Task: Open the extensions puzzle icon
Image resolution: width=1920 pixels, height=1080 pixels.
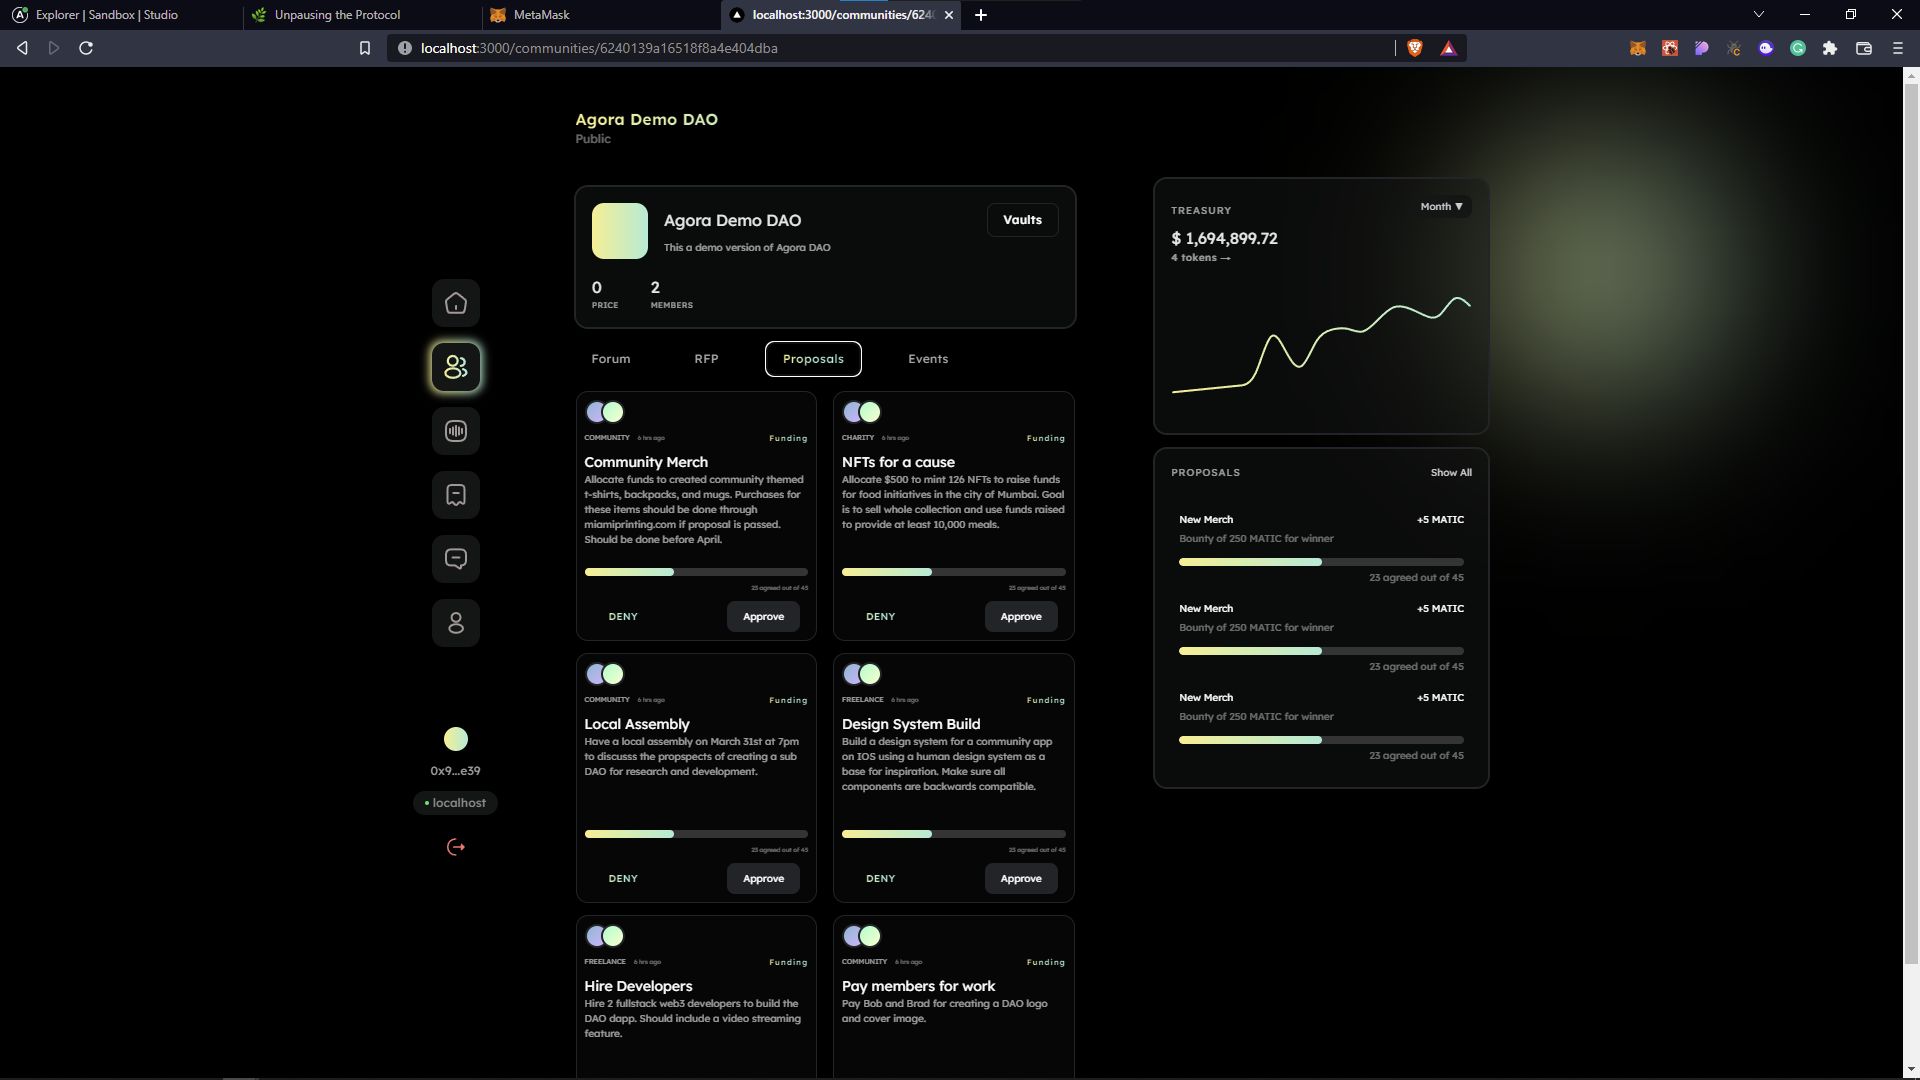Action: (x=1830, y=48)
